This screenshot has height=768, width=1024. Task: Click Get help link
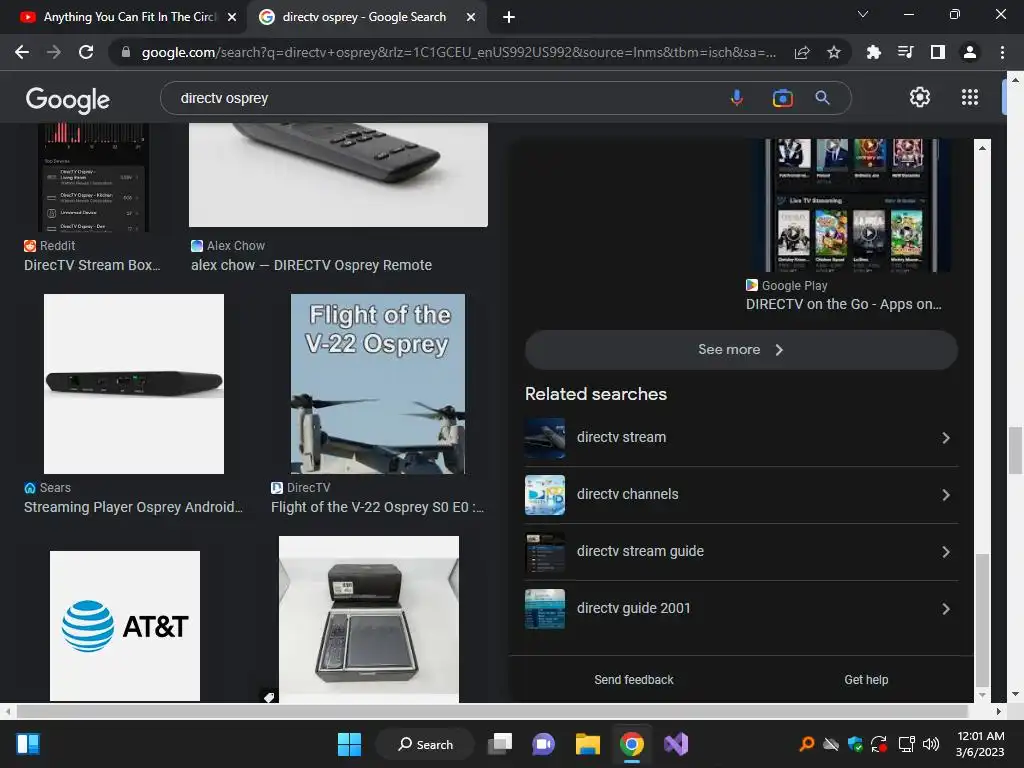(866, 680)
